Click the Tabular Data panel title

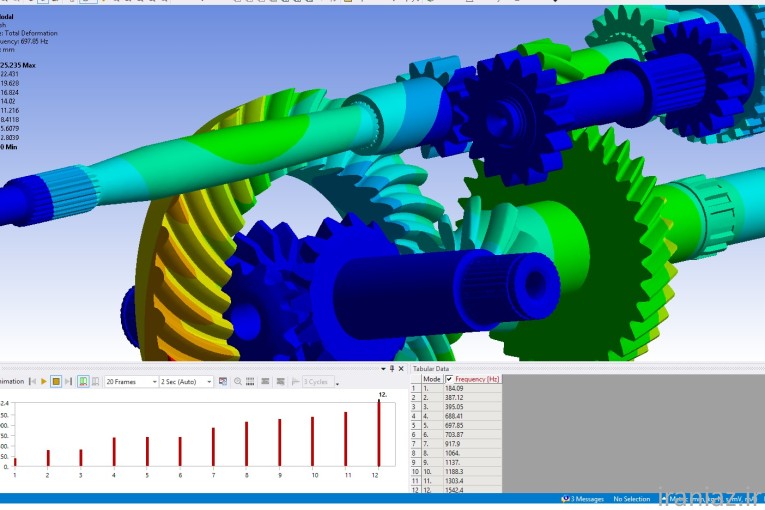pos(432,369)
